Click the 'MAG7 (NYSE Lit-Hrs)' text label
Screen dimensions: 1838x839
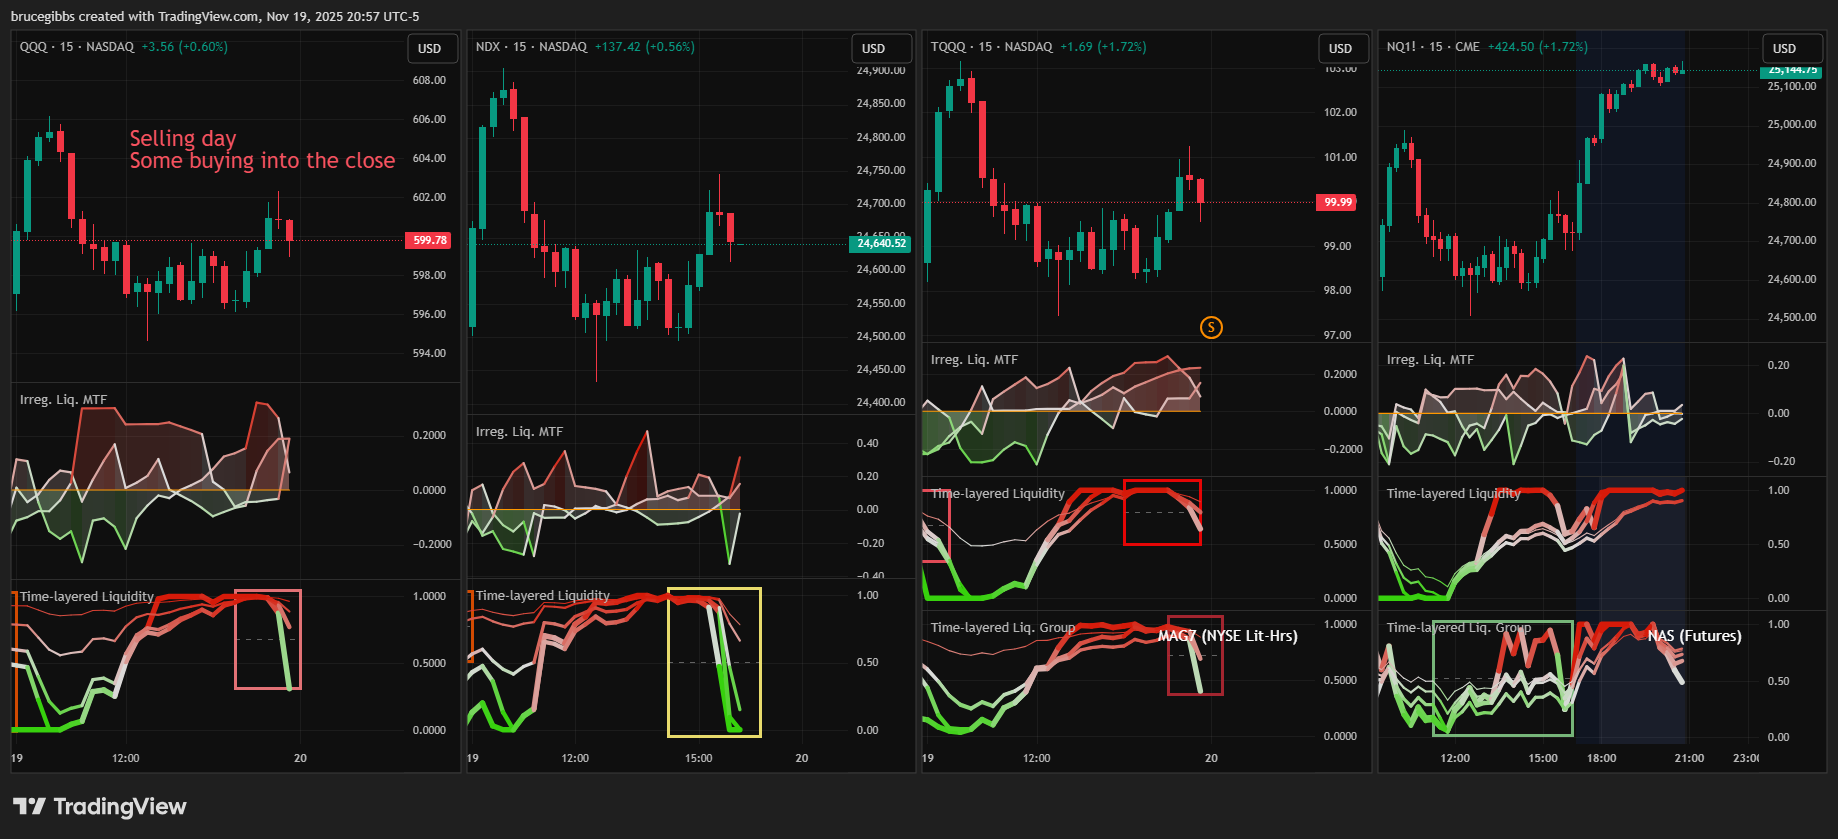coord(1227,636)
